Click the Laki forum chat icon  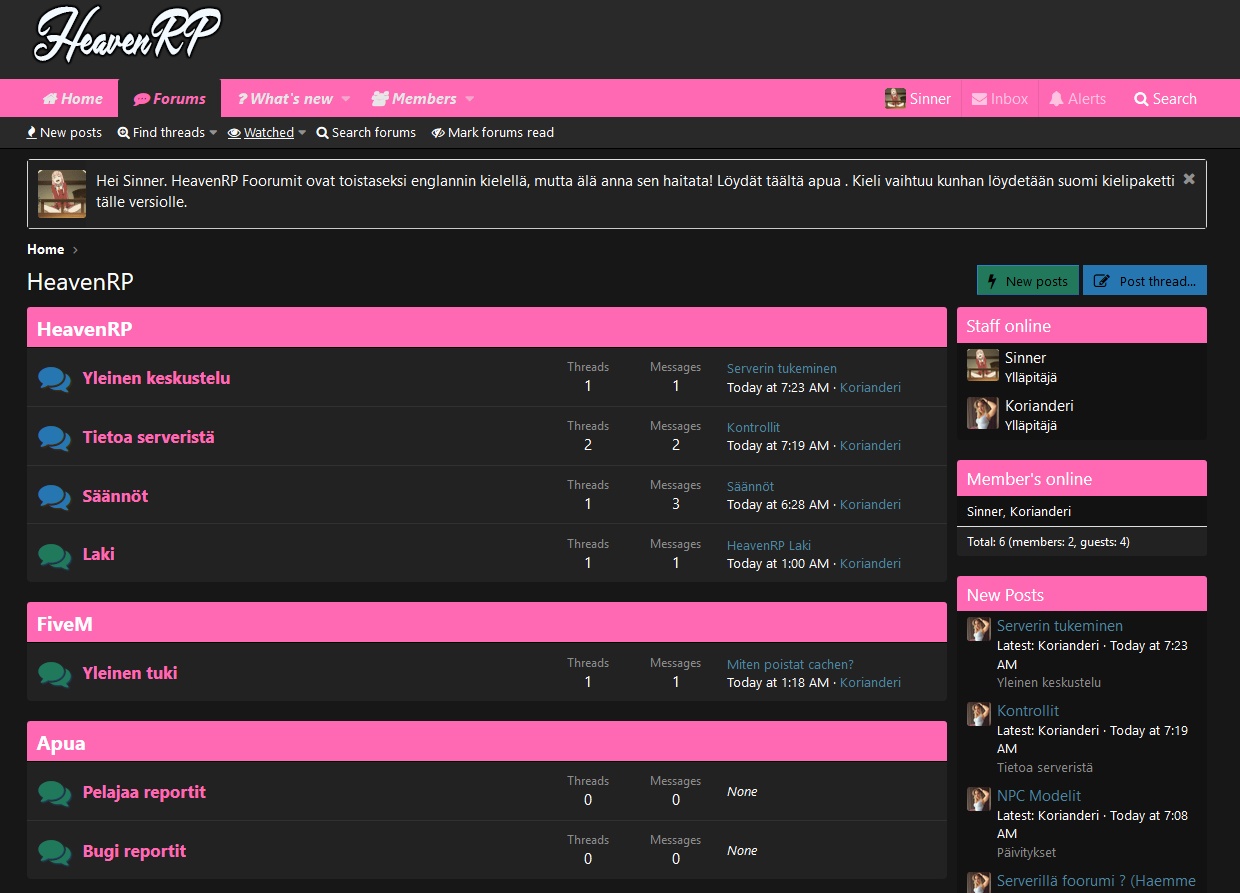tap(54, 555)
